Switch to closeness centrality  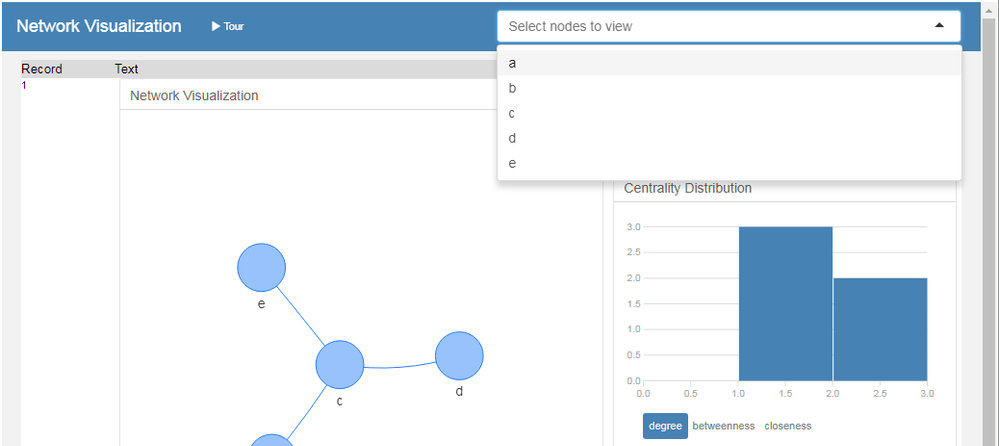click(x=788, y=426)
